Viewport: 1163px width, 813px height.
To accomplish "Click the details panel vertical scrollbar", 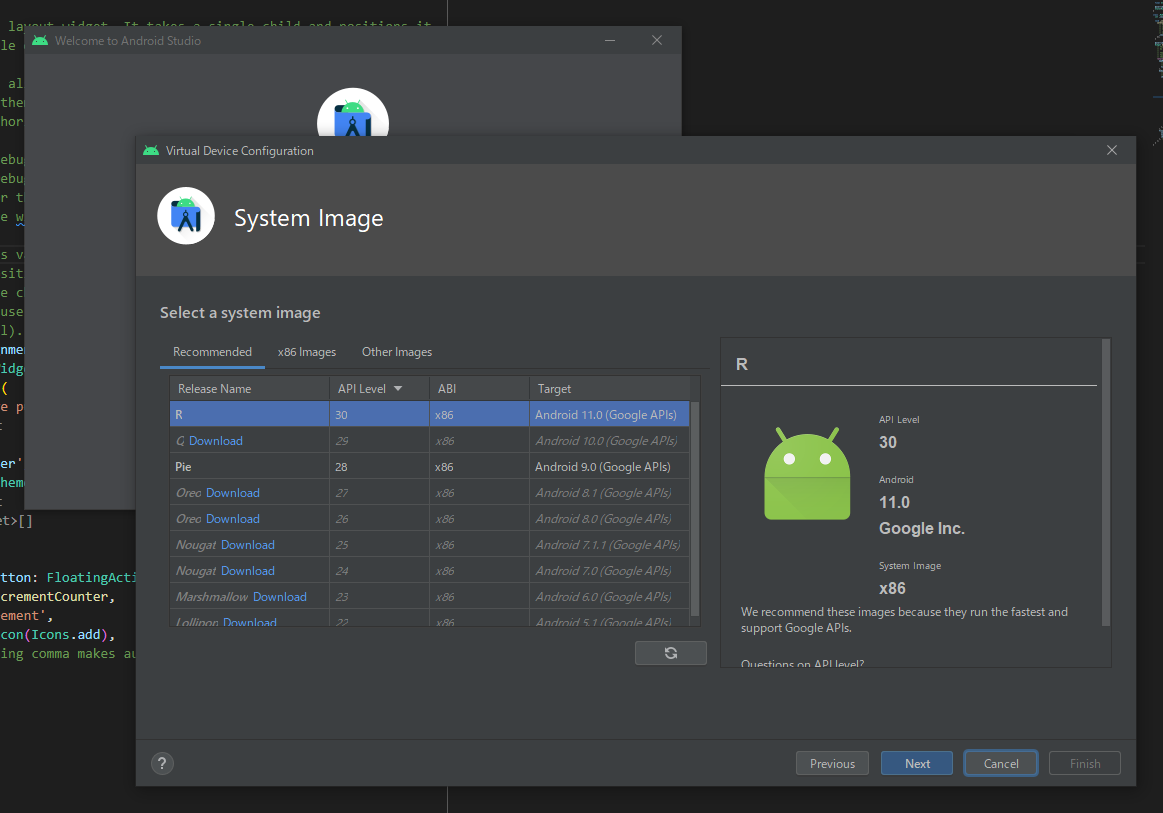I will 1106,482.
